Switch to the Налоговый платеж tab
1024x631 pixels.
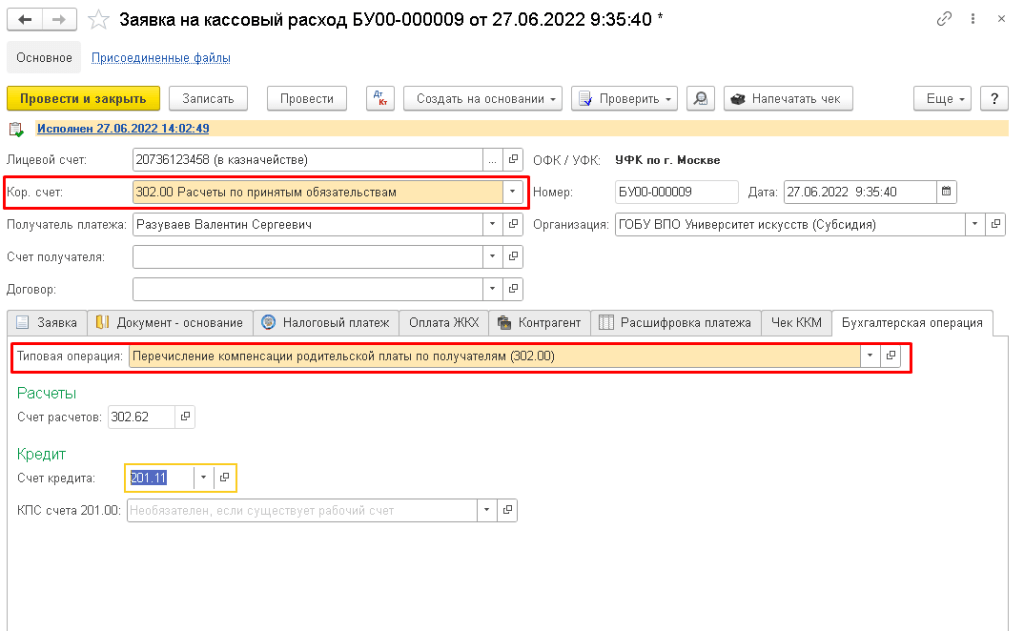point(326,323)
